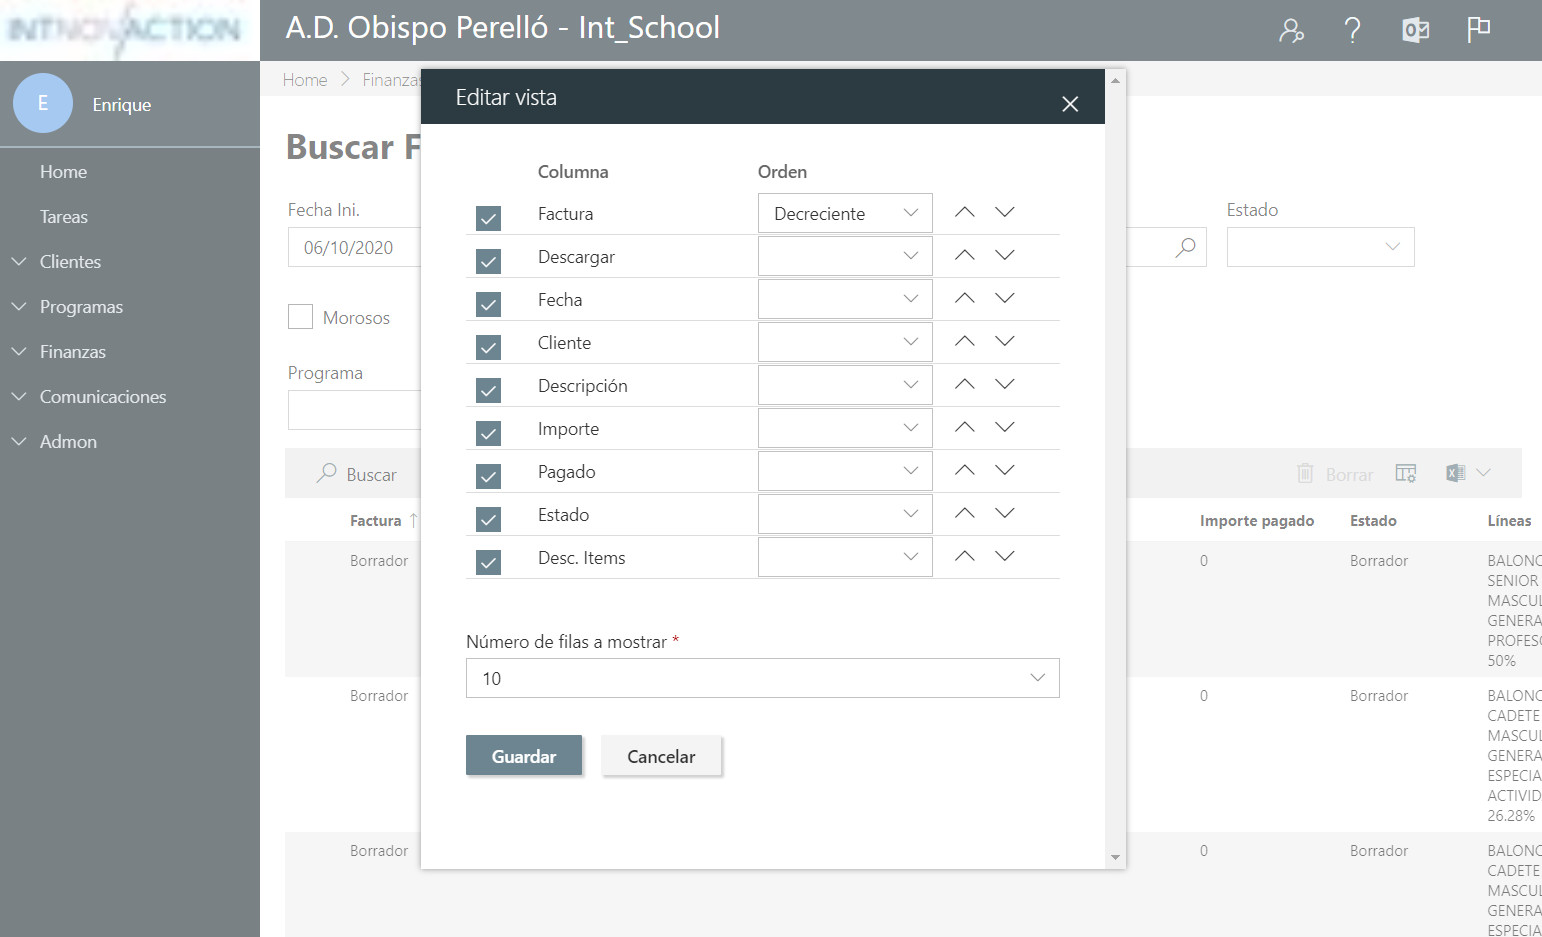Uncheck the Factura column checkbox
Viewport: 1542px width, 937px height.
point(488,218)
